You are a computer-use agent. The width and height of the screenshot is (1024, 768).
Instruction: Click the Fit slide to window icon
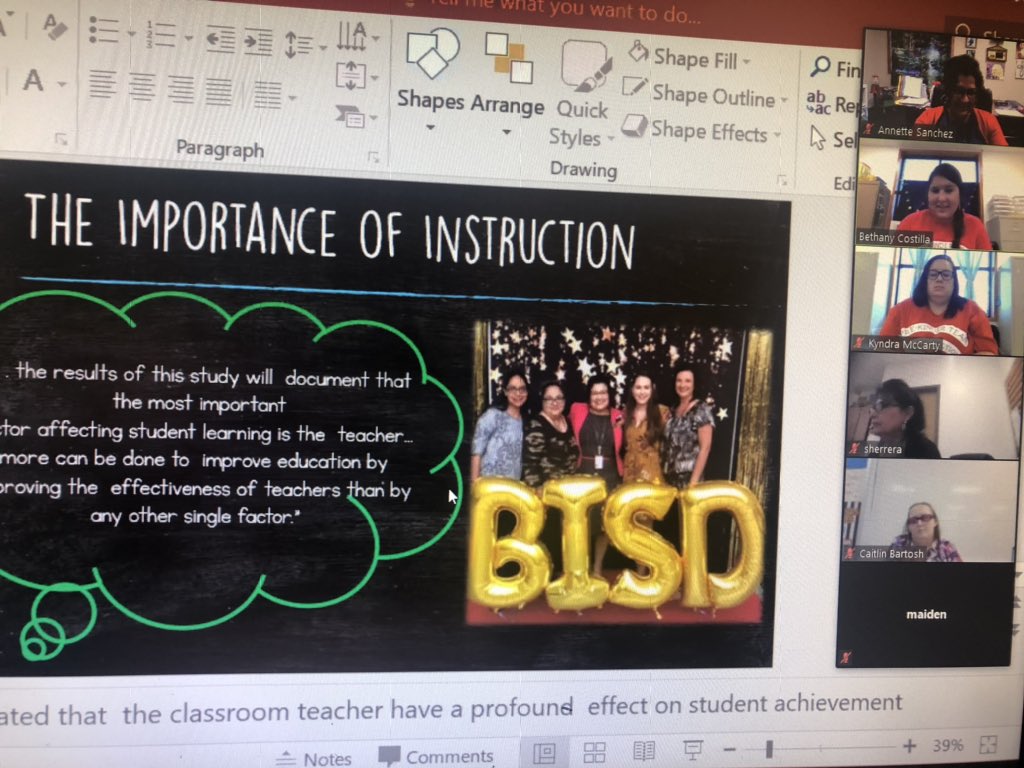pyautogui.click(x=988, y=744)
